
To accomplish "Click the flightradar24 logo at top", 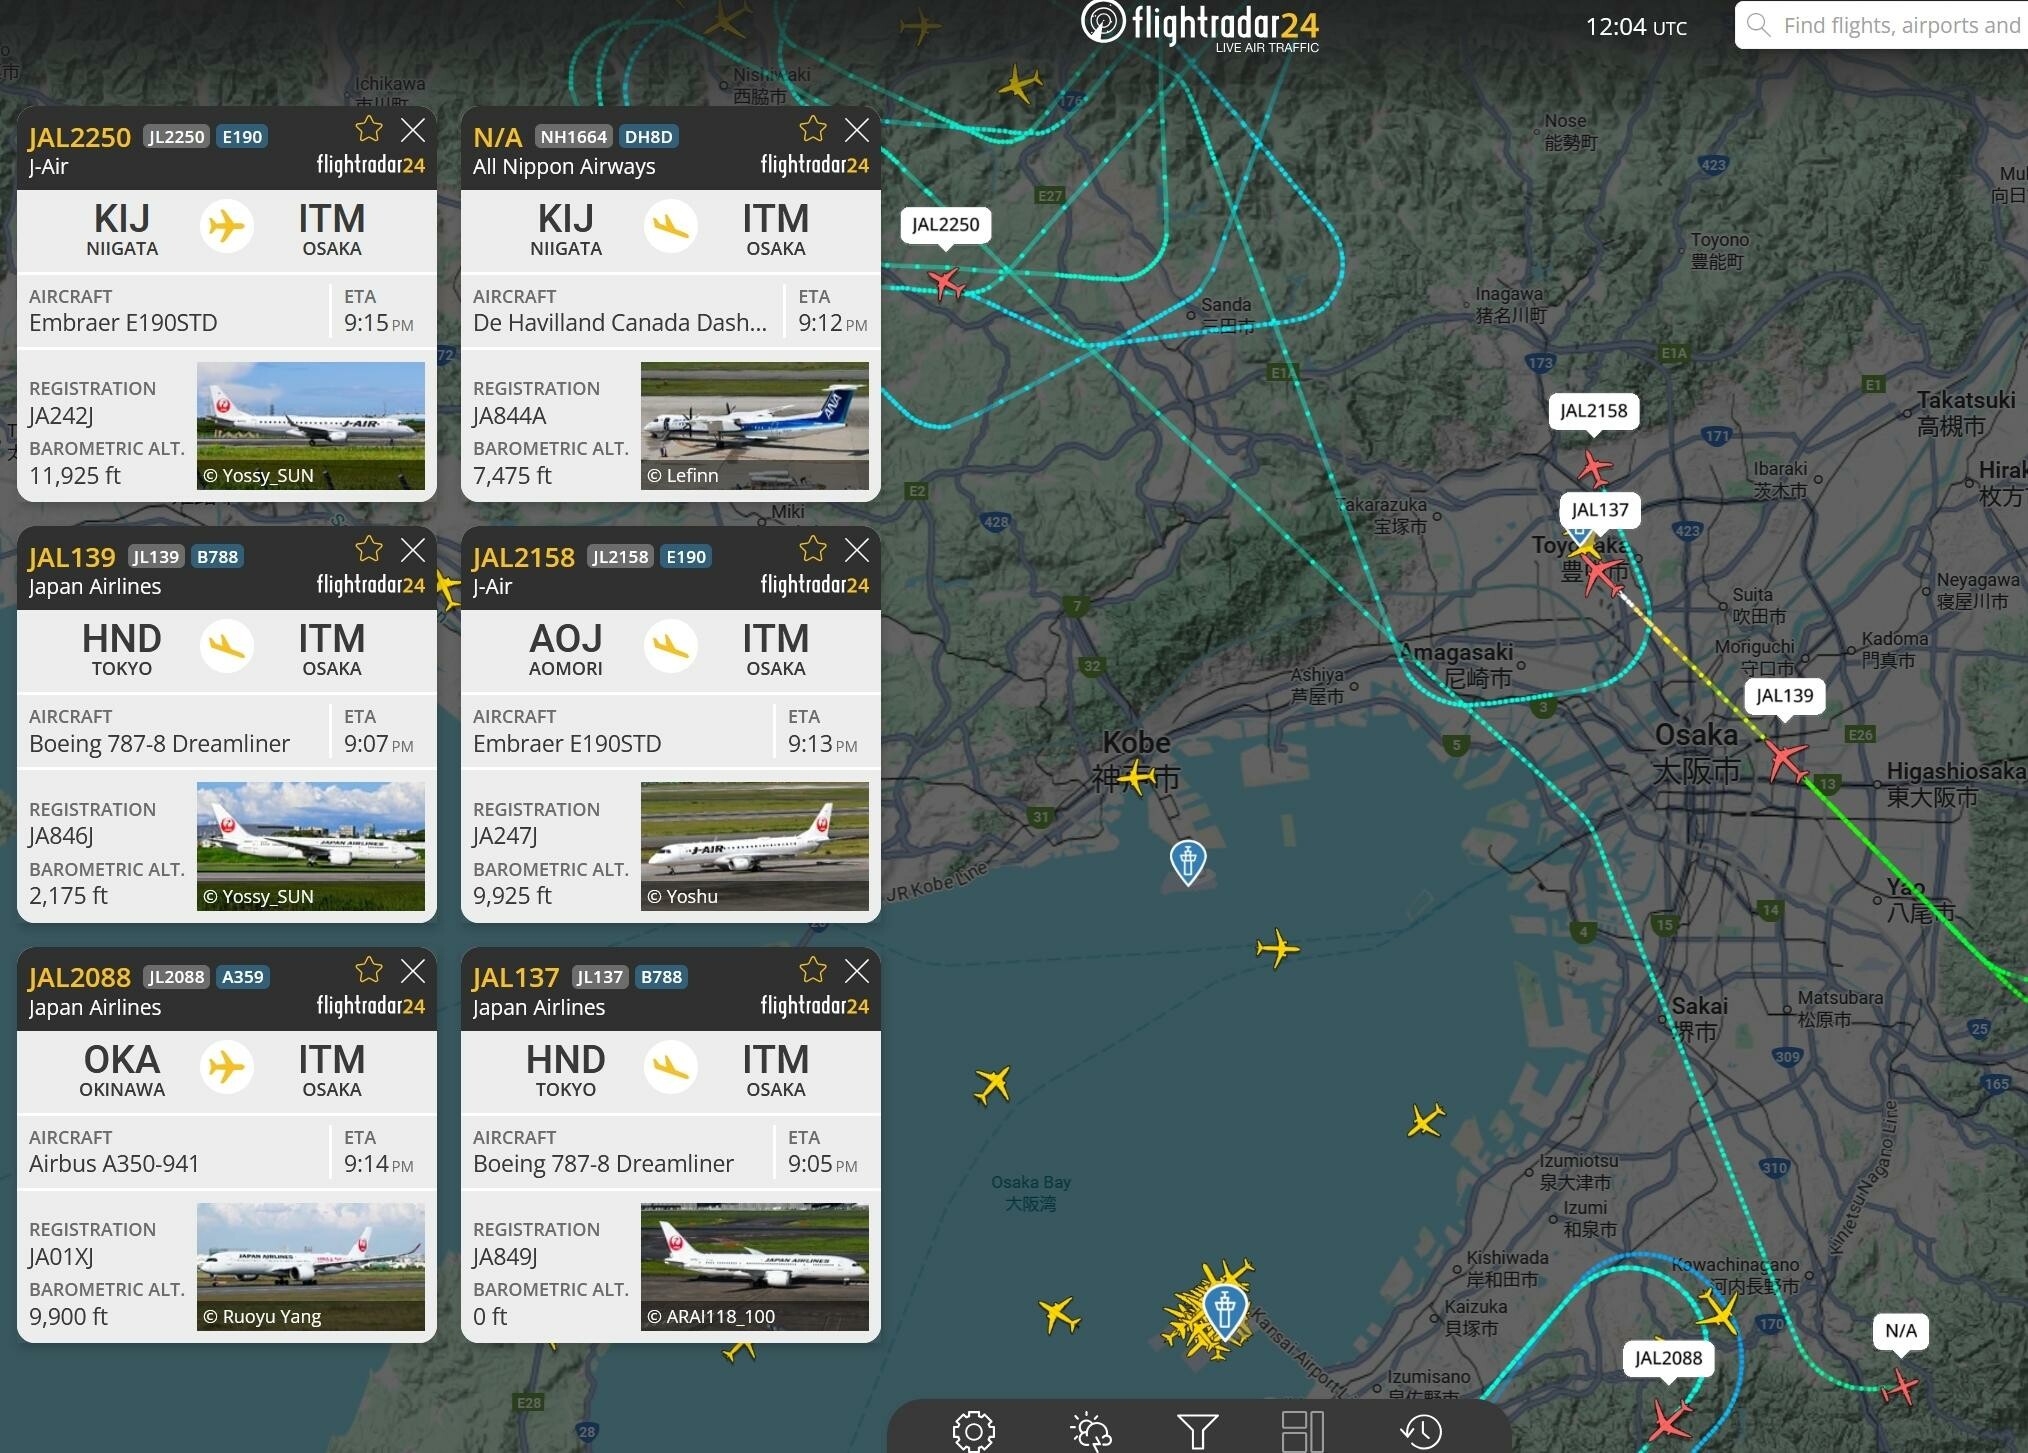I will pos(1200,26).
